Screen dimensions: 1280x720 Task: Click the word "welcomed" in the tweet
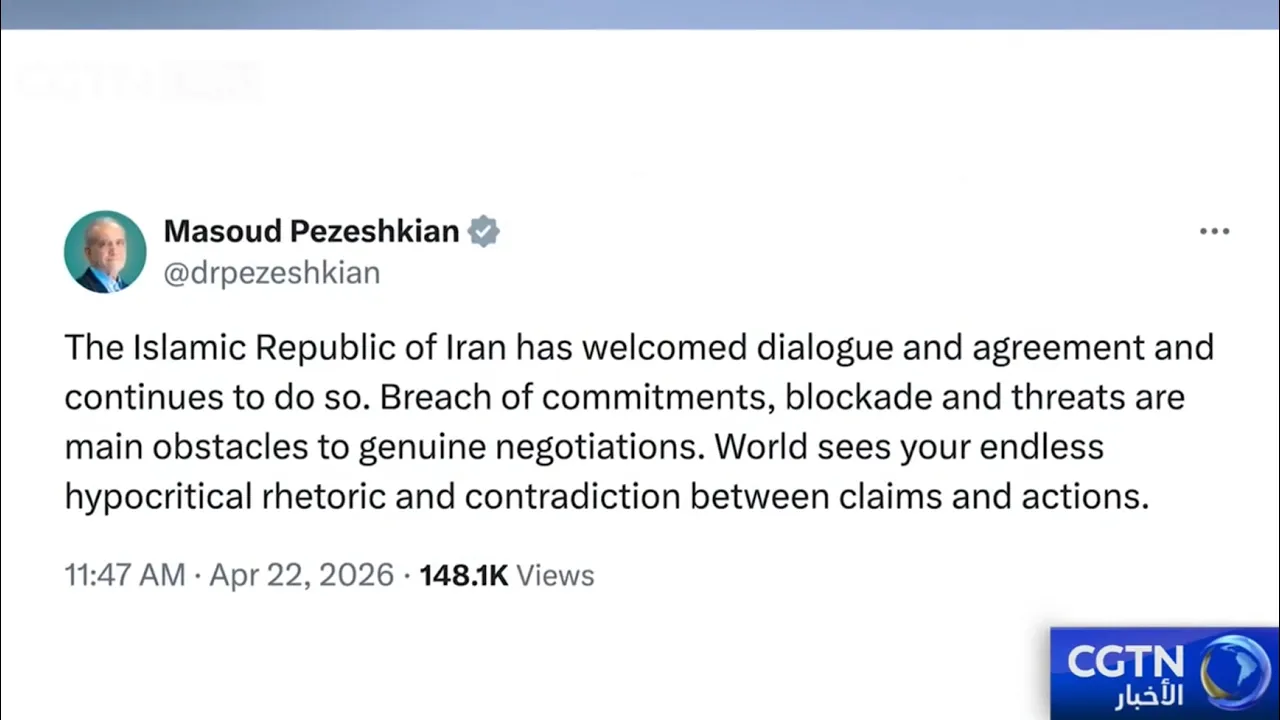[x=664, y=347]
